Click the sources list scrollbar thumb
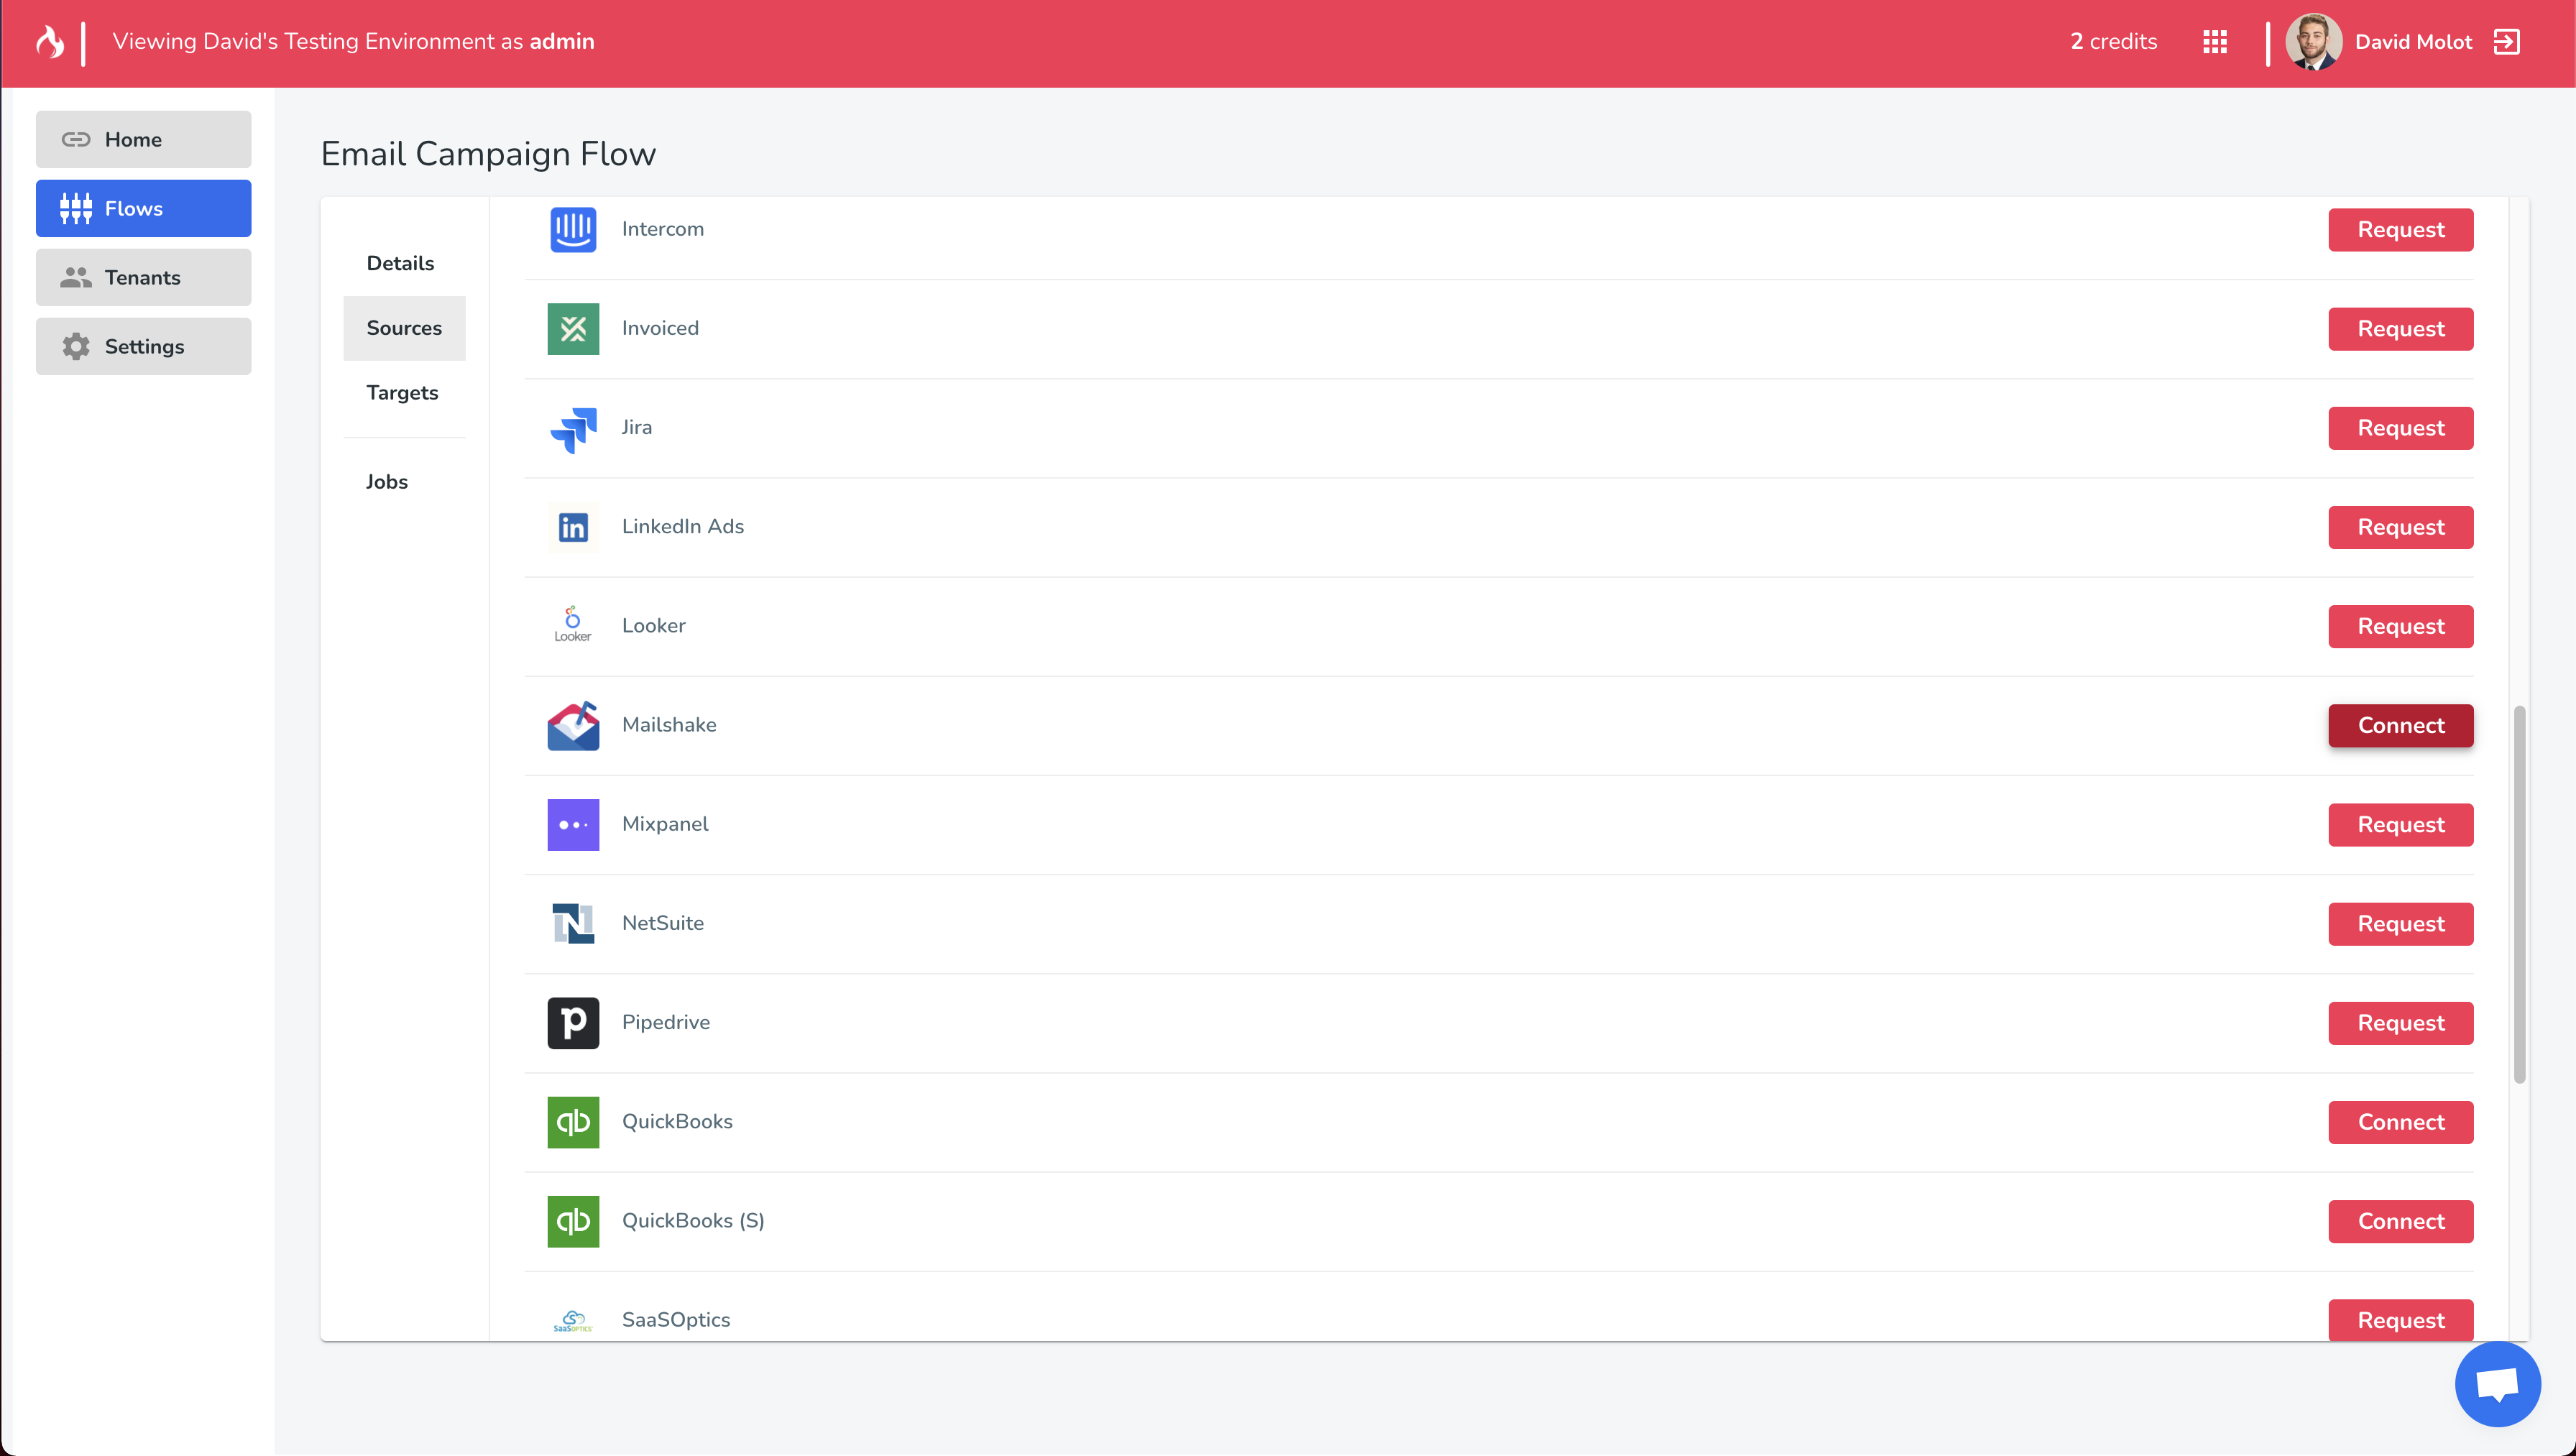This screenshot has width=2576, height=1456. [x=2520, y=895]
